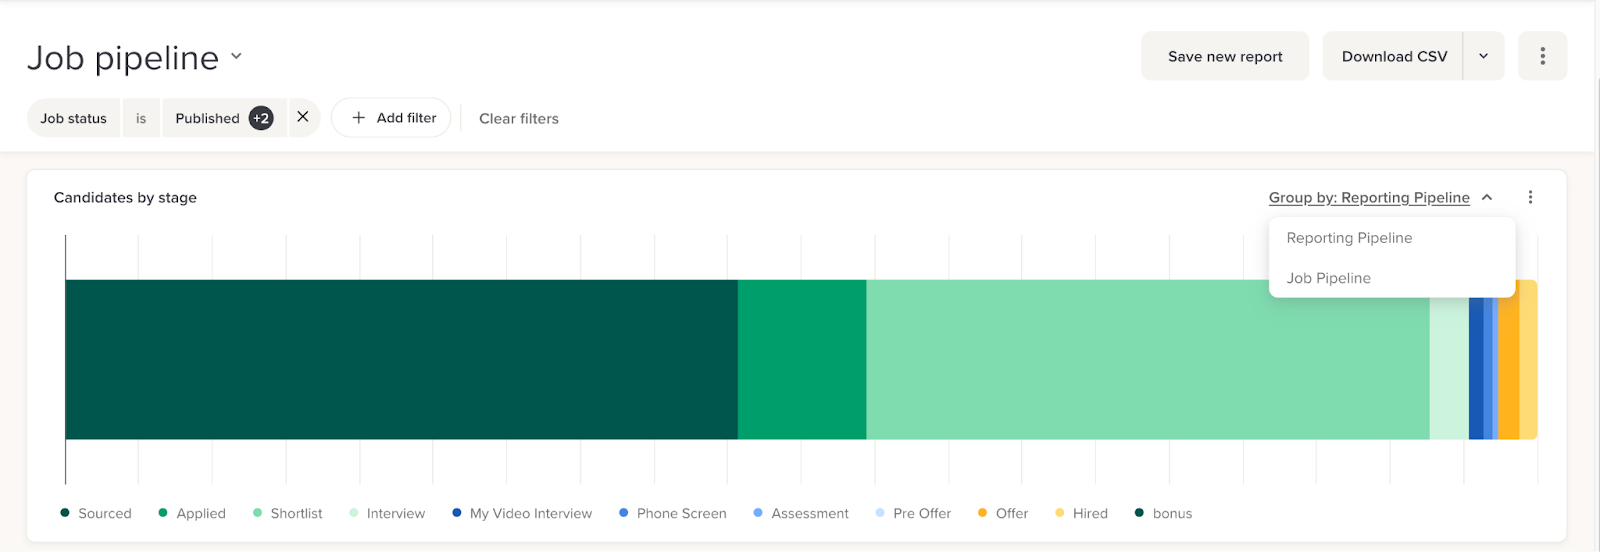Viewport: 1600px width, 552px height.
Task: Click the plus icon in Add filter
Action: pyautogui.click(x=359, y=118)
